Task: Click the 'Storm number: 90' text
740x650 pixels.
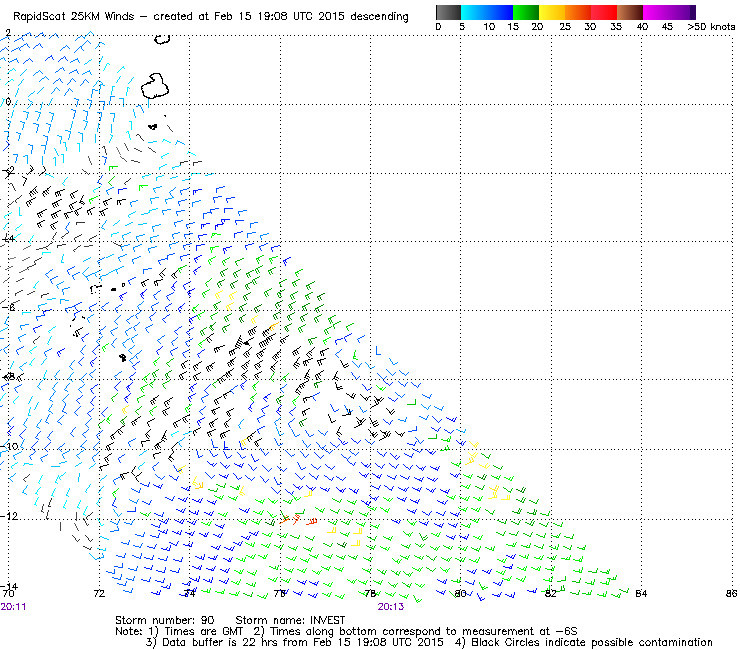Action: tap(164, 620)
